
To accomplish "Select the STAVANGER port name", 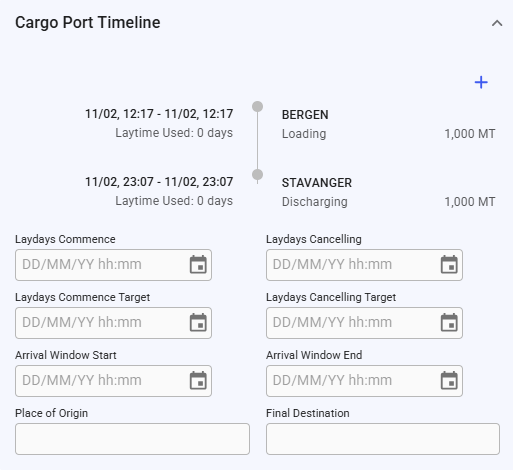I will [x=317, y=183].
